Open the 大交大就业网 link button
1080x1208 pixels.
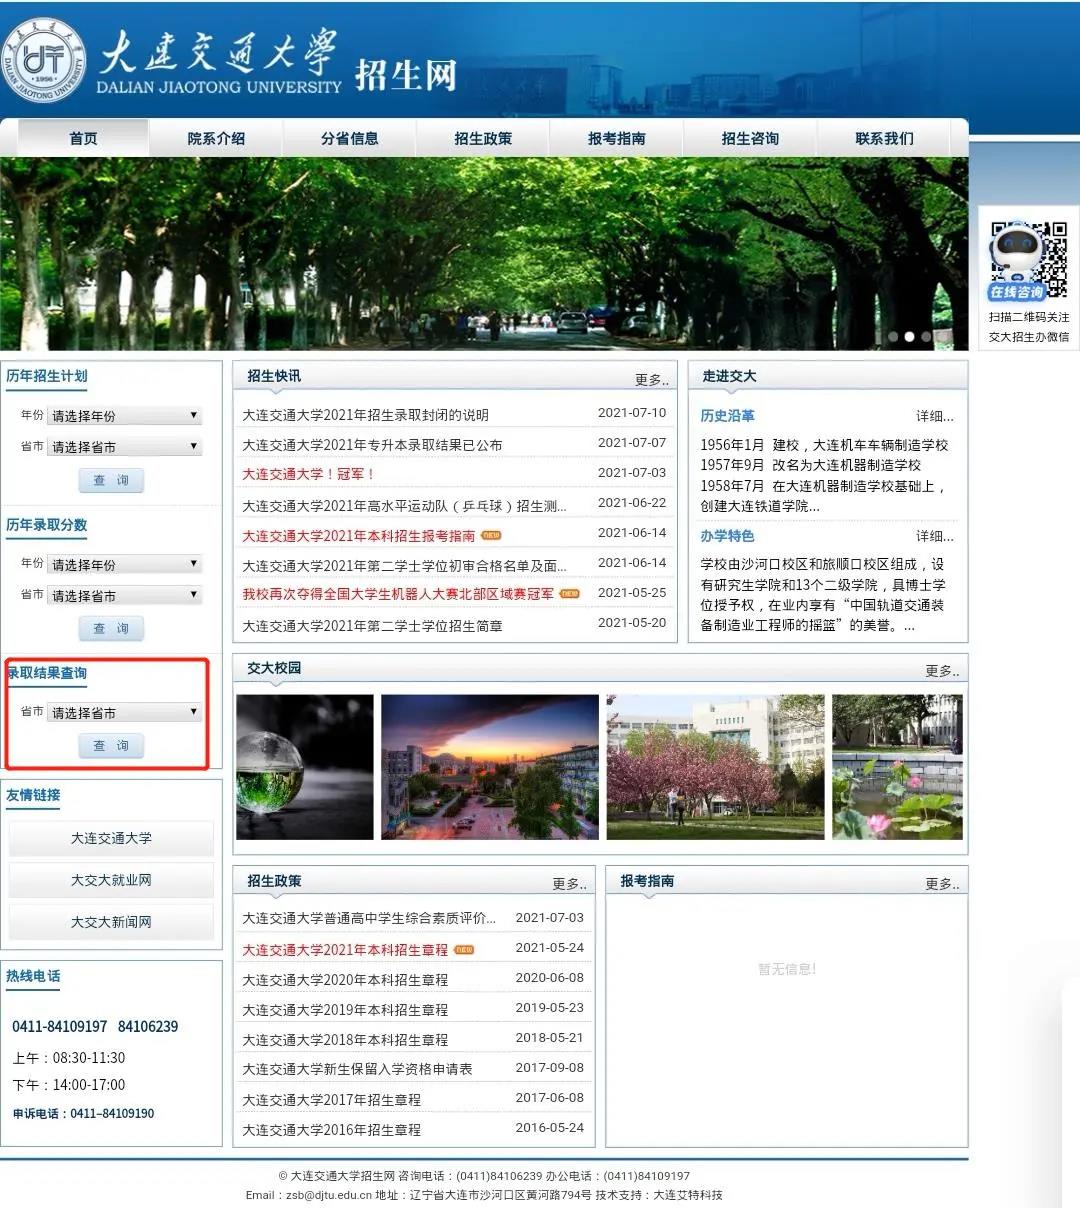coord(111,880)
